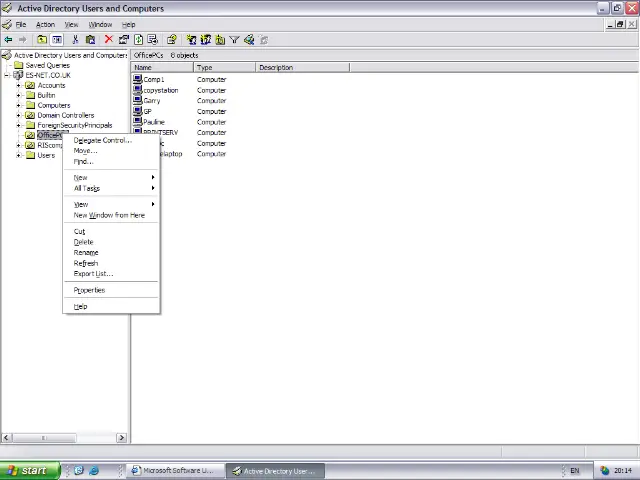Choose Find from the context menu
This screenshot has width=640, height=480.
click(111, 162)
